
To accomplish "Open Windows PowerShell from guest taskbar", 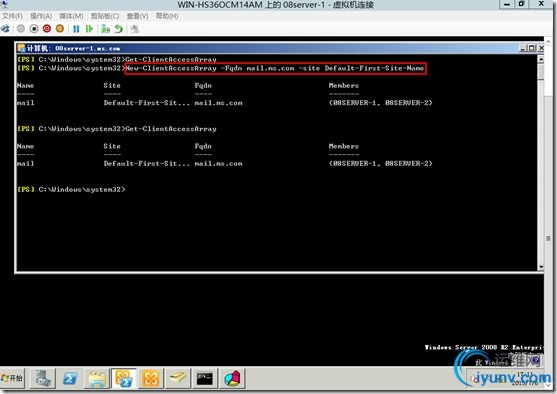I will [70, 378].
